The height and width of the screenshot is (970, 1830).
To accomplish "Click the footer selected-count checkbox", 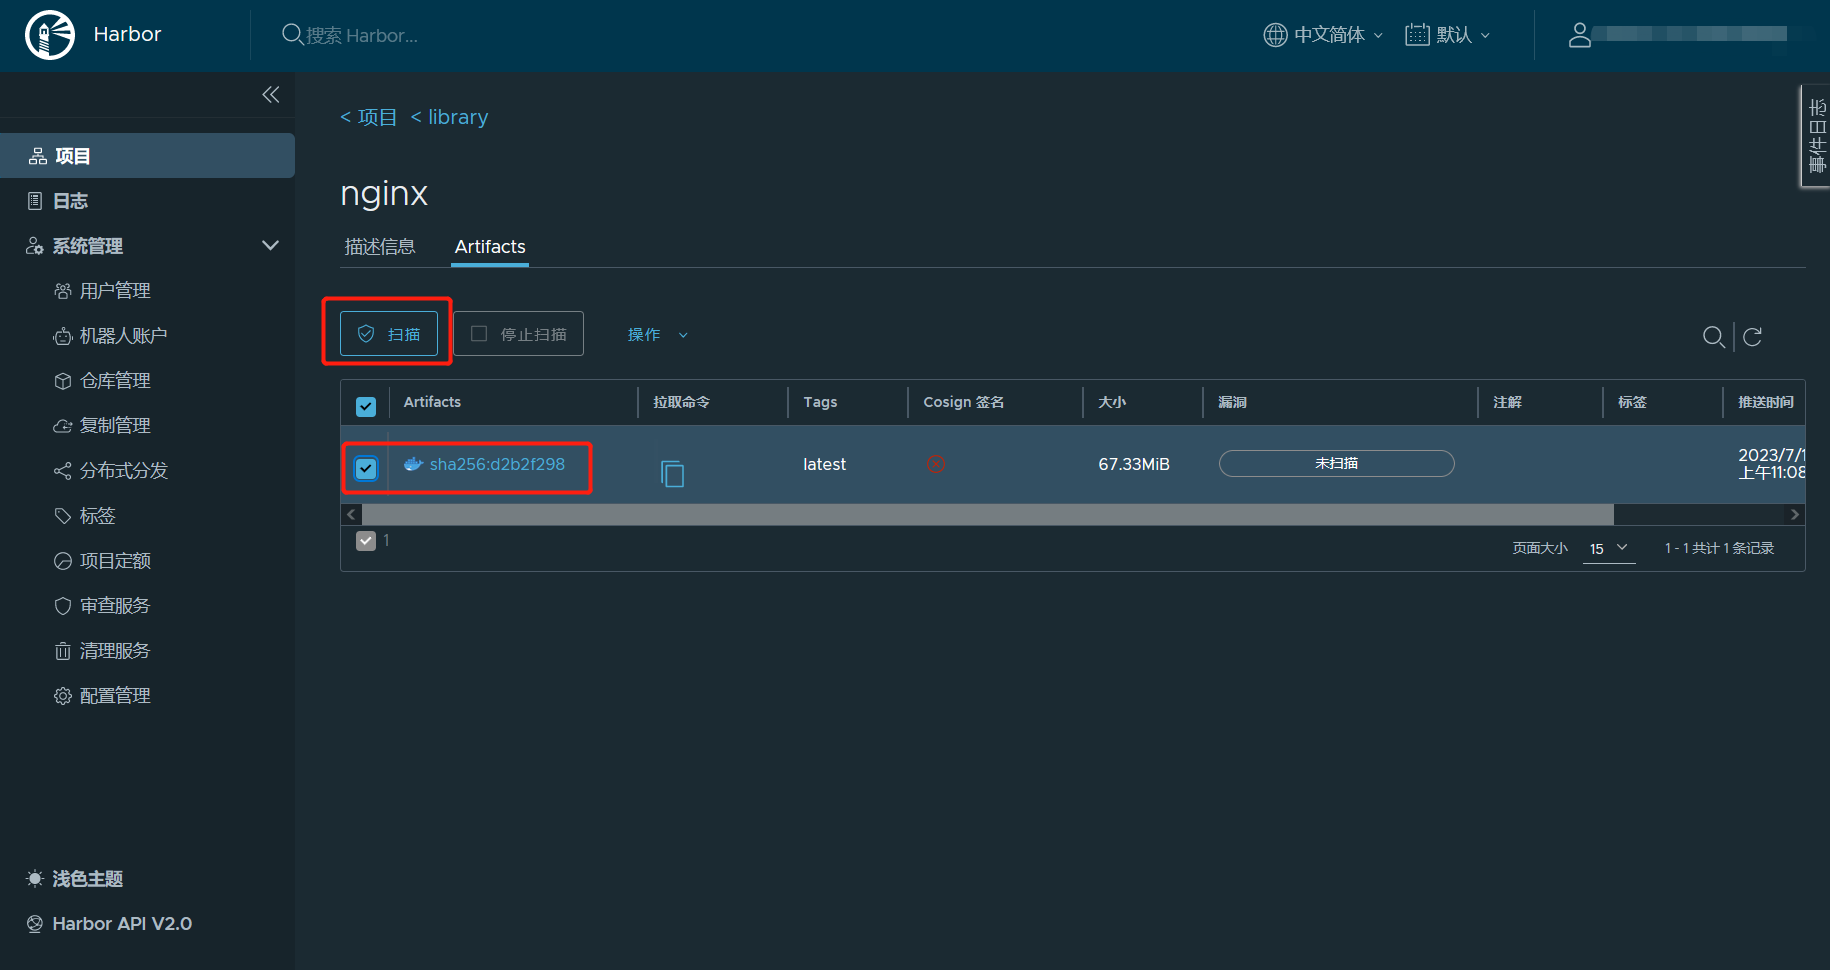I will pyautogui.click(x=366, y=541).
